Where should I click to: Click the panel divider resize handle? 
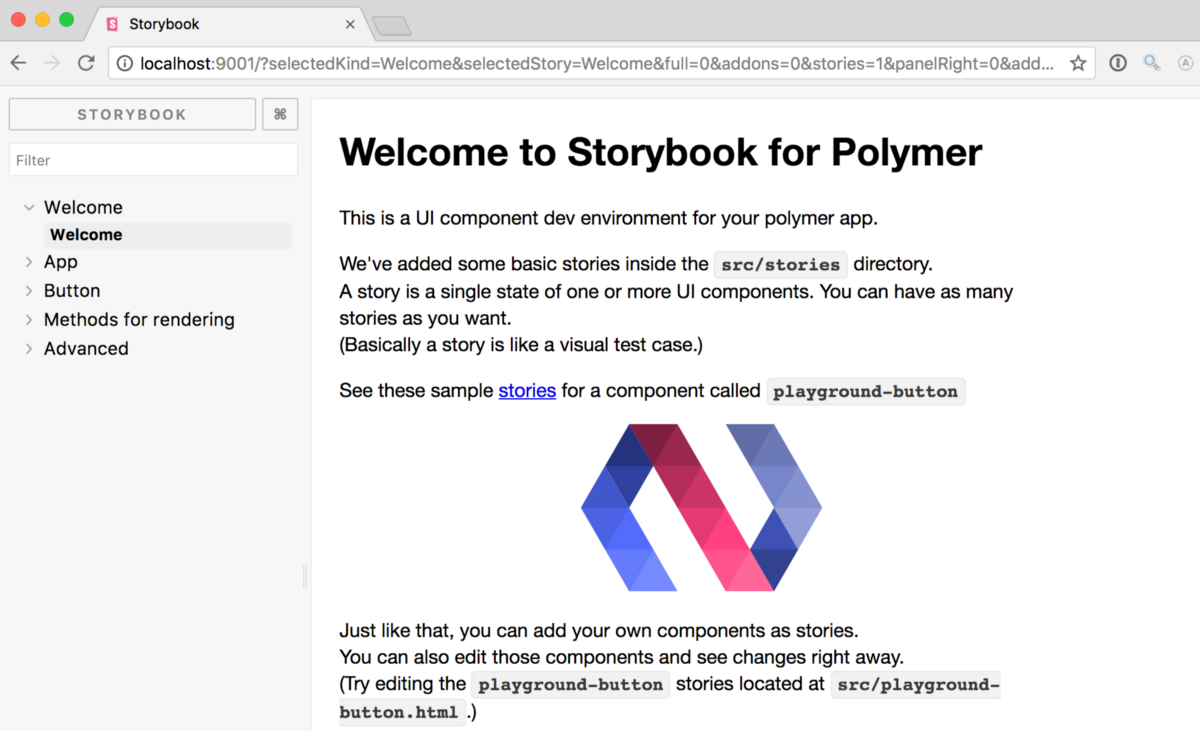(x=305, y=577)
